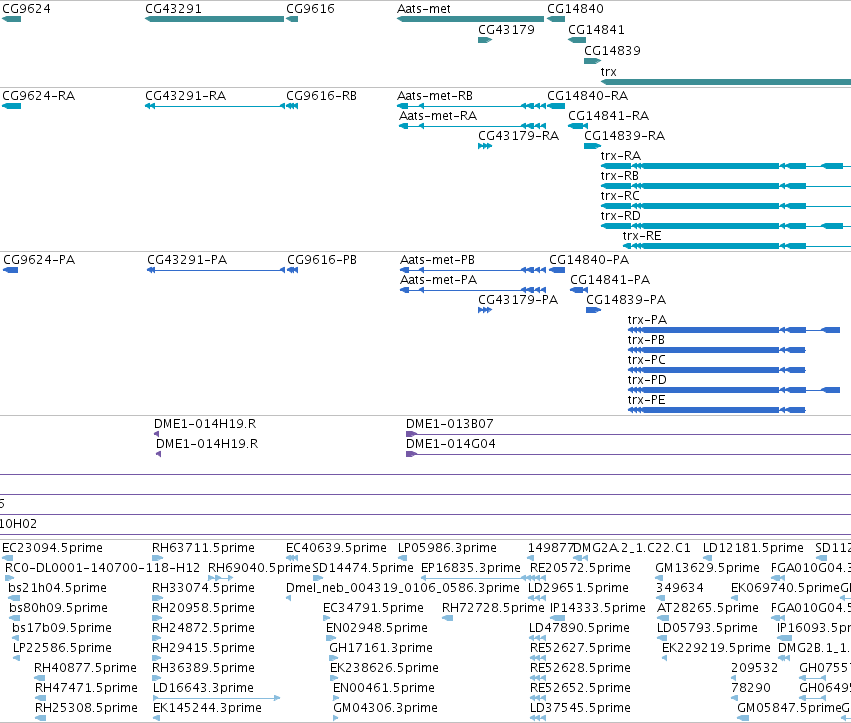Select the trx-RD transcript

tap(726, 226)
